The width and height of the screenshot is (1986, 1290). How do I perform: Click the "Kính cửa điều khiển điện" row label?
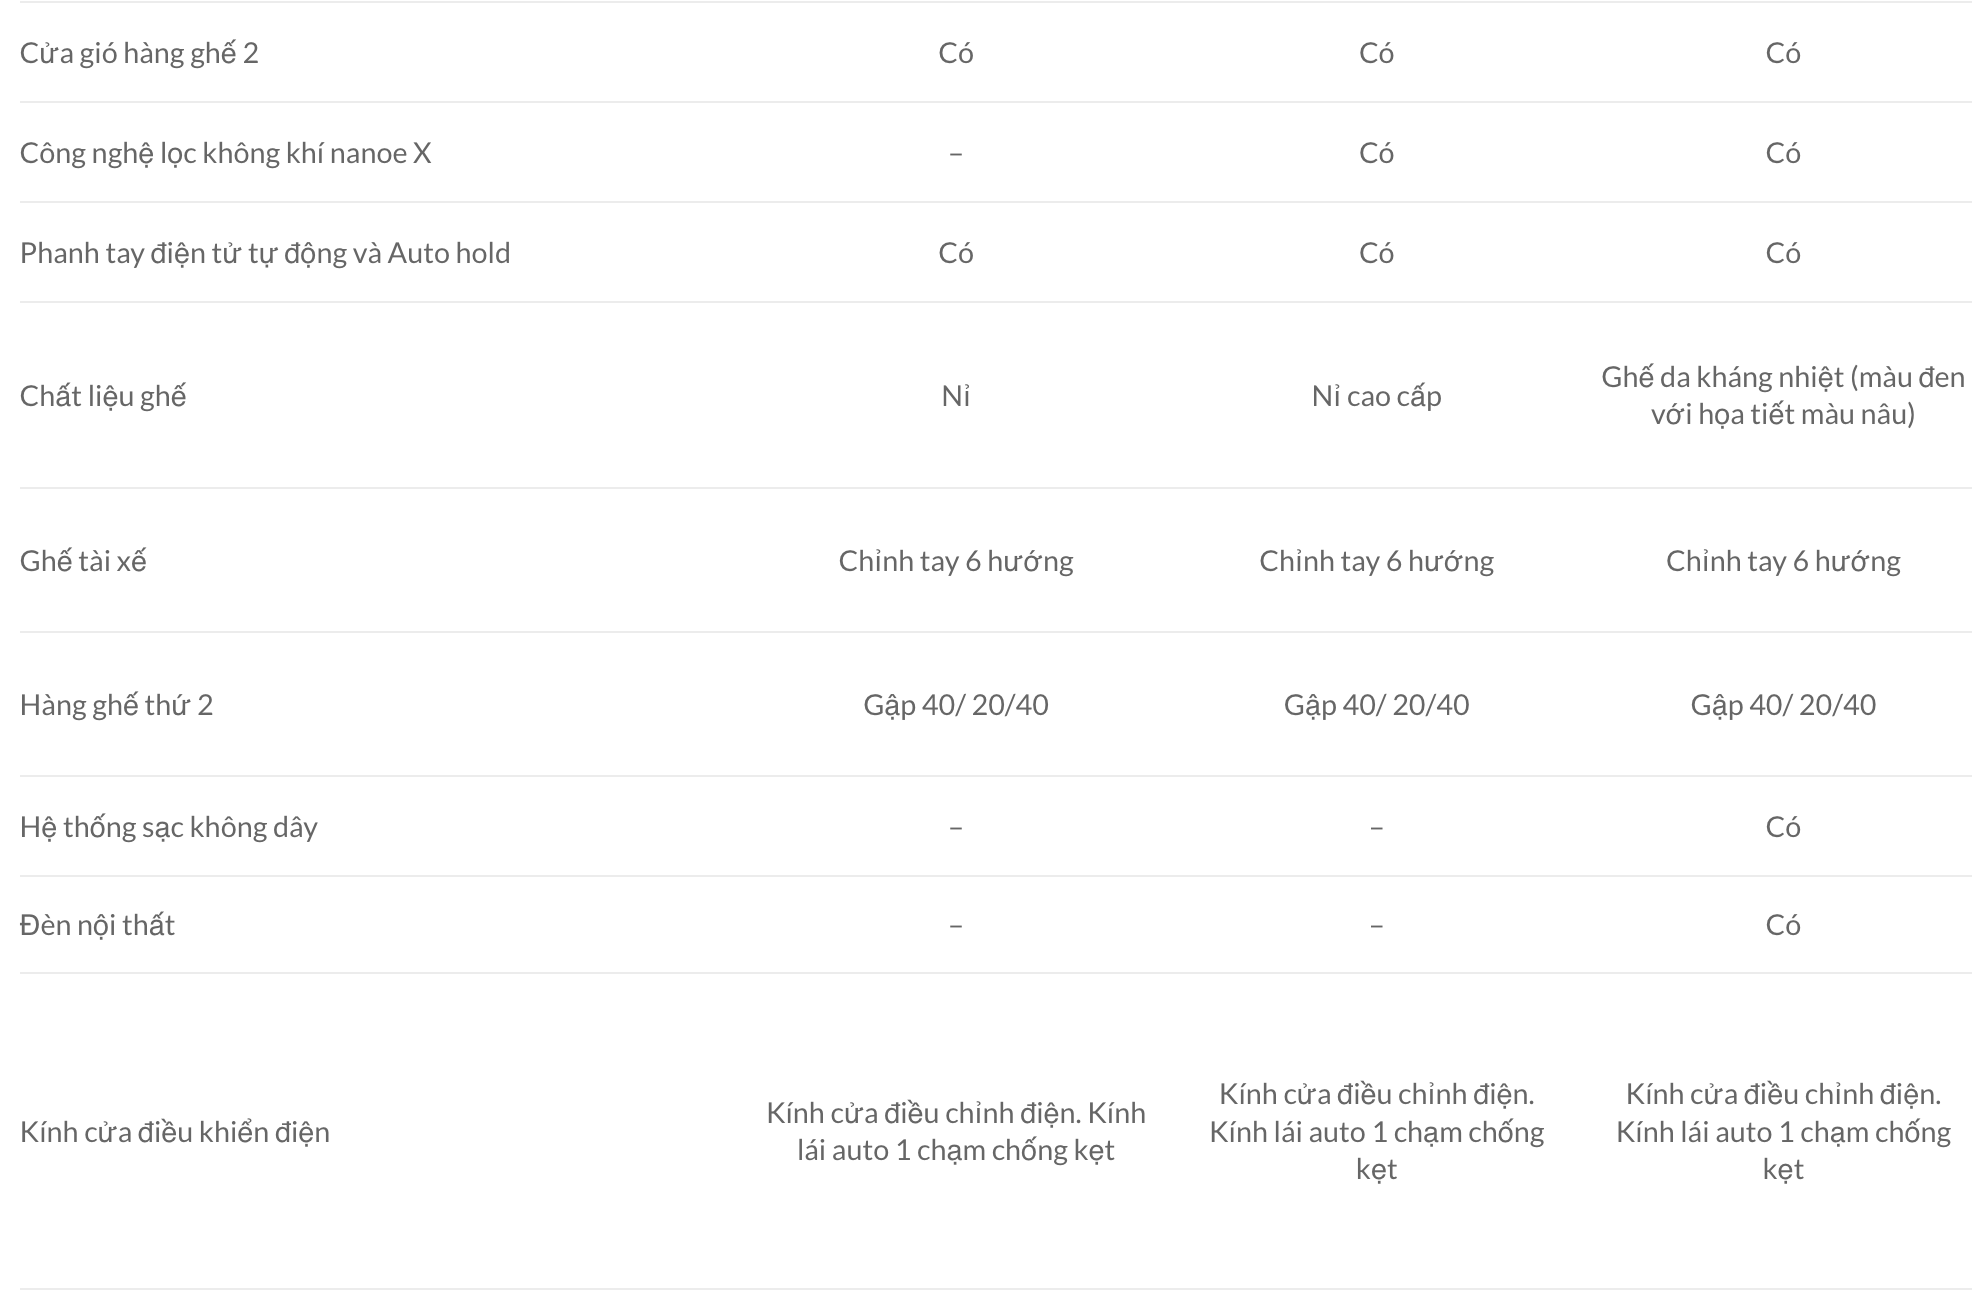click(174, 1132)
